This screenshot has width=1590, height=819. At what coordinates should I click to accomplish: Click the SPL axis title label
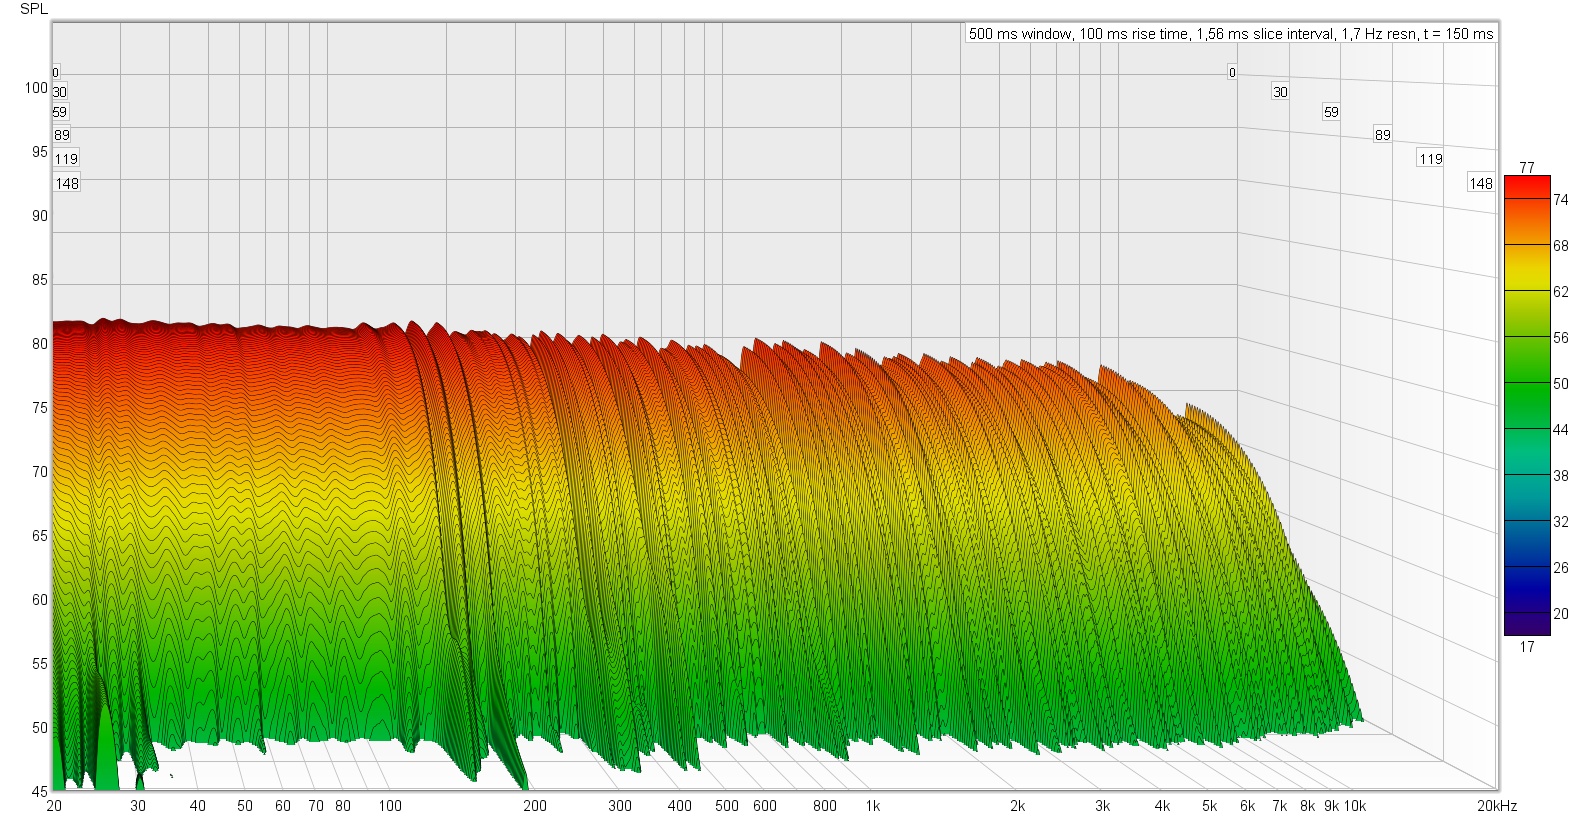pos(34,9)
